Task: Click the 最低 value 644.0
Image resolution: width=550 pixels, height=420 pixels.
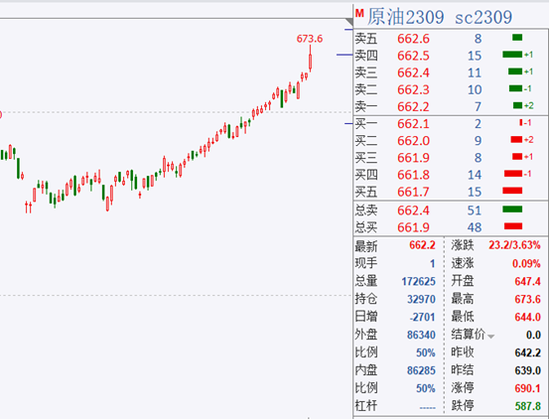Action: pos(528,317)
